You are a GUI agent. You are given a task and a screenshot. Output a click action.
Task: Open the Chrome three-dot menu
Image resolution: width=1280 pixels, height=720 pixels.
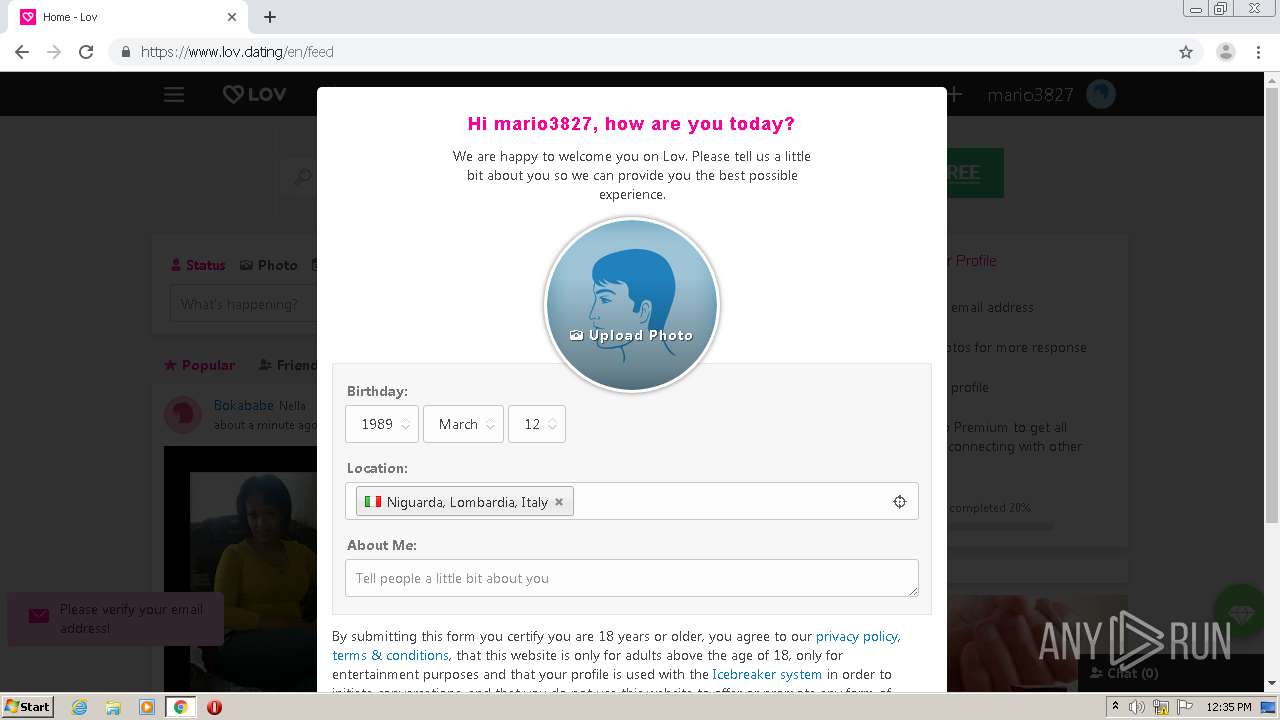point(1258,52)
